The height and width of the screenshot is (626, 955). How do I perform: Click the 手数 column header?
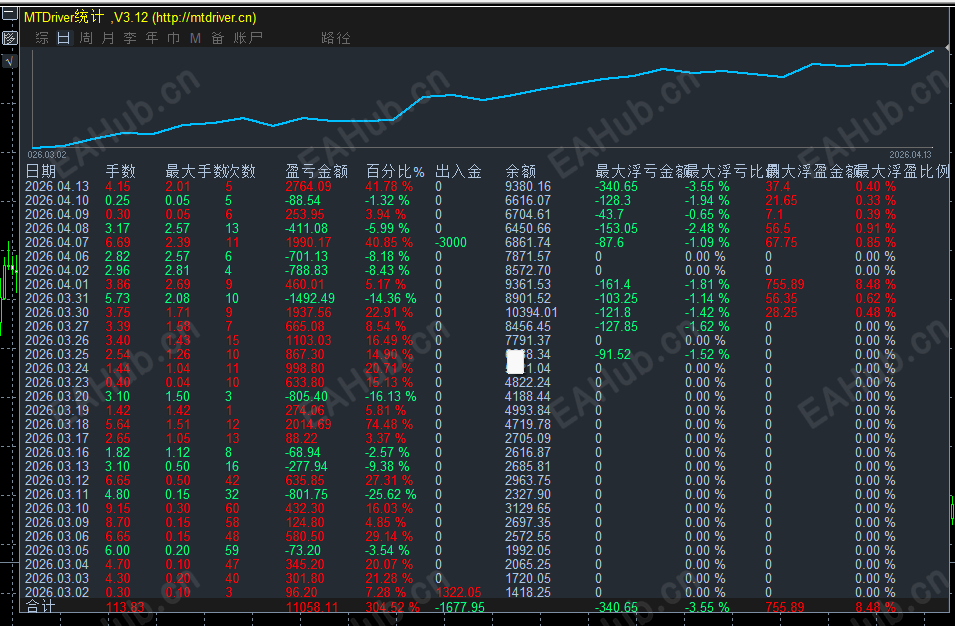pos(121,171)
